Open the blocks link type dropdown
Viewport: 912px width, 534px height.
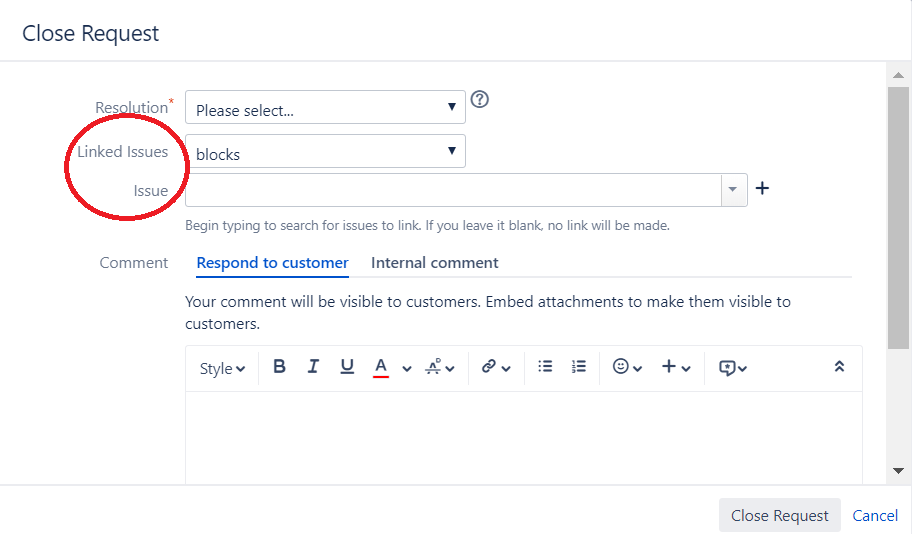pos(325,151)
